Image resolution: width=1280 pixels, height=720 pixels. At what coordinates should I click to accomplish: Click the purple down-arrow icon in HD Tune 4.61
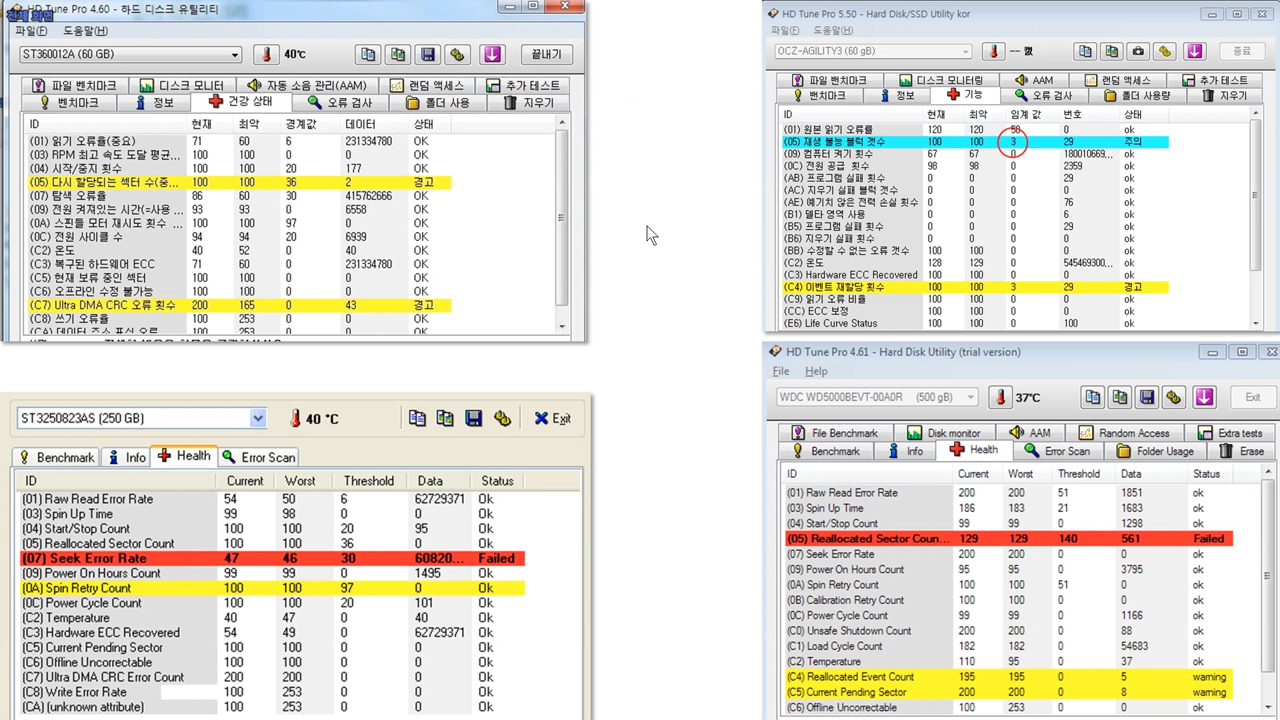(x=1204, y=397)
